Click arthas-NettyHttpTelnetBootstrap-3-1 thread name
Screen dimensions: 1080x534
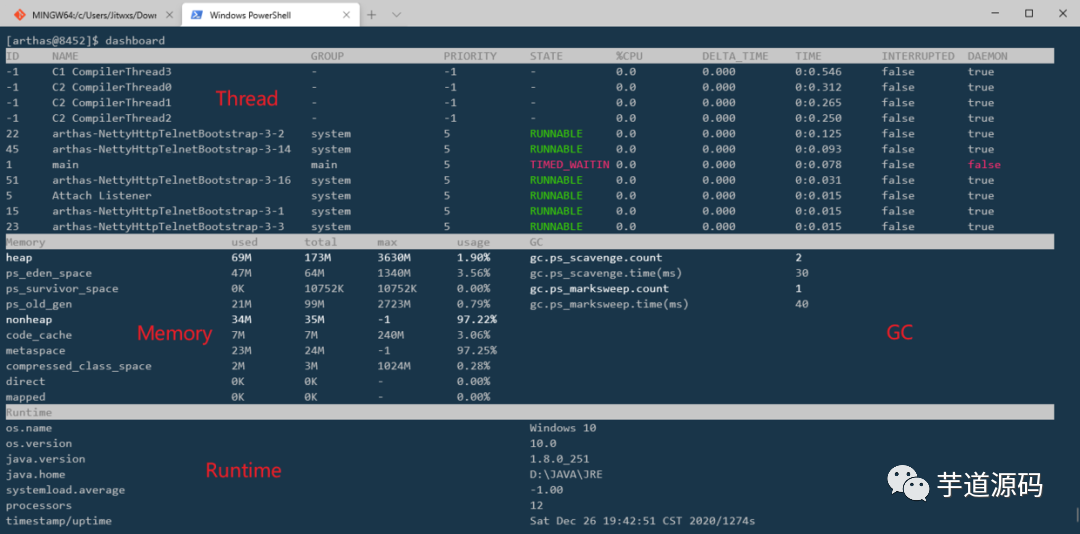click(168, 211)
